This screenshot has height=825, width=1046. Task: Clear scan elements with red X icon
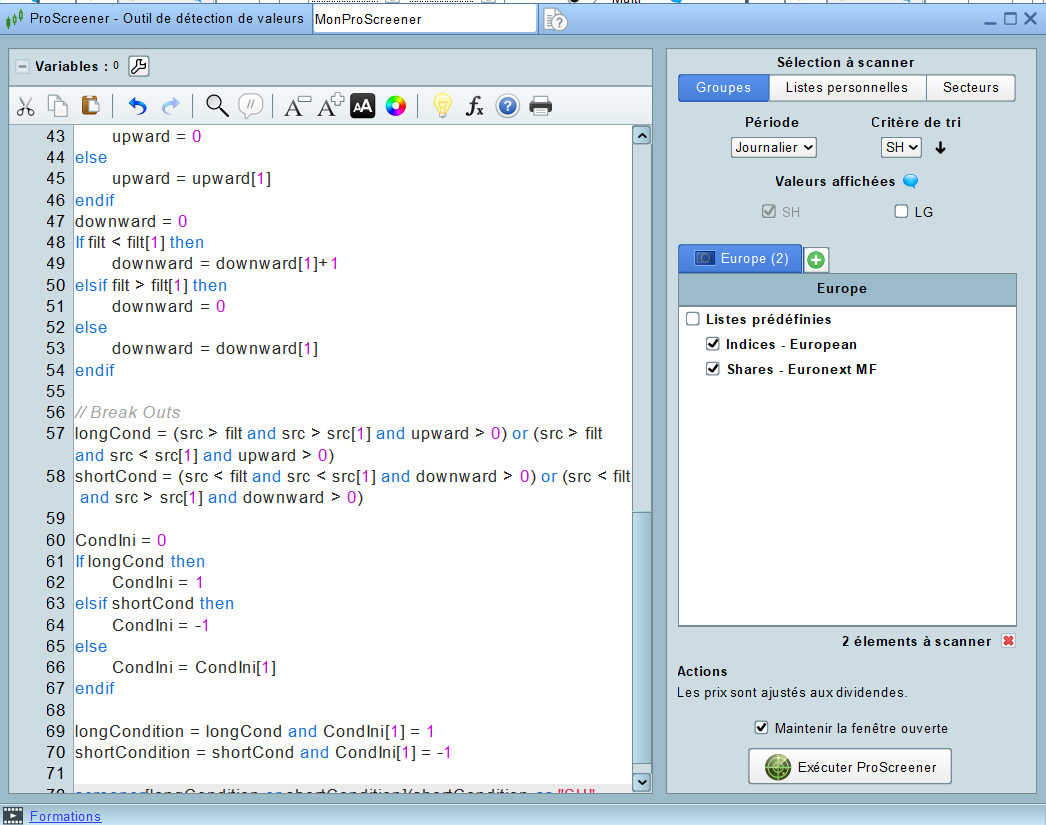coord(1008,641)
